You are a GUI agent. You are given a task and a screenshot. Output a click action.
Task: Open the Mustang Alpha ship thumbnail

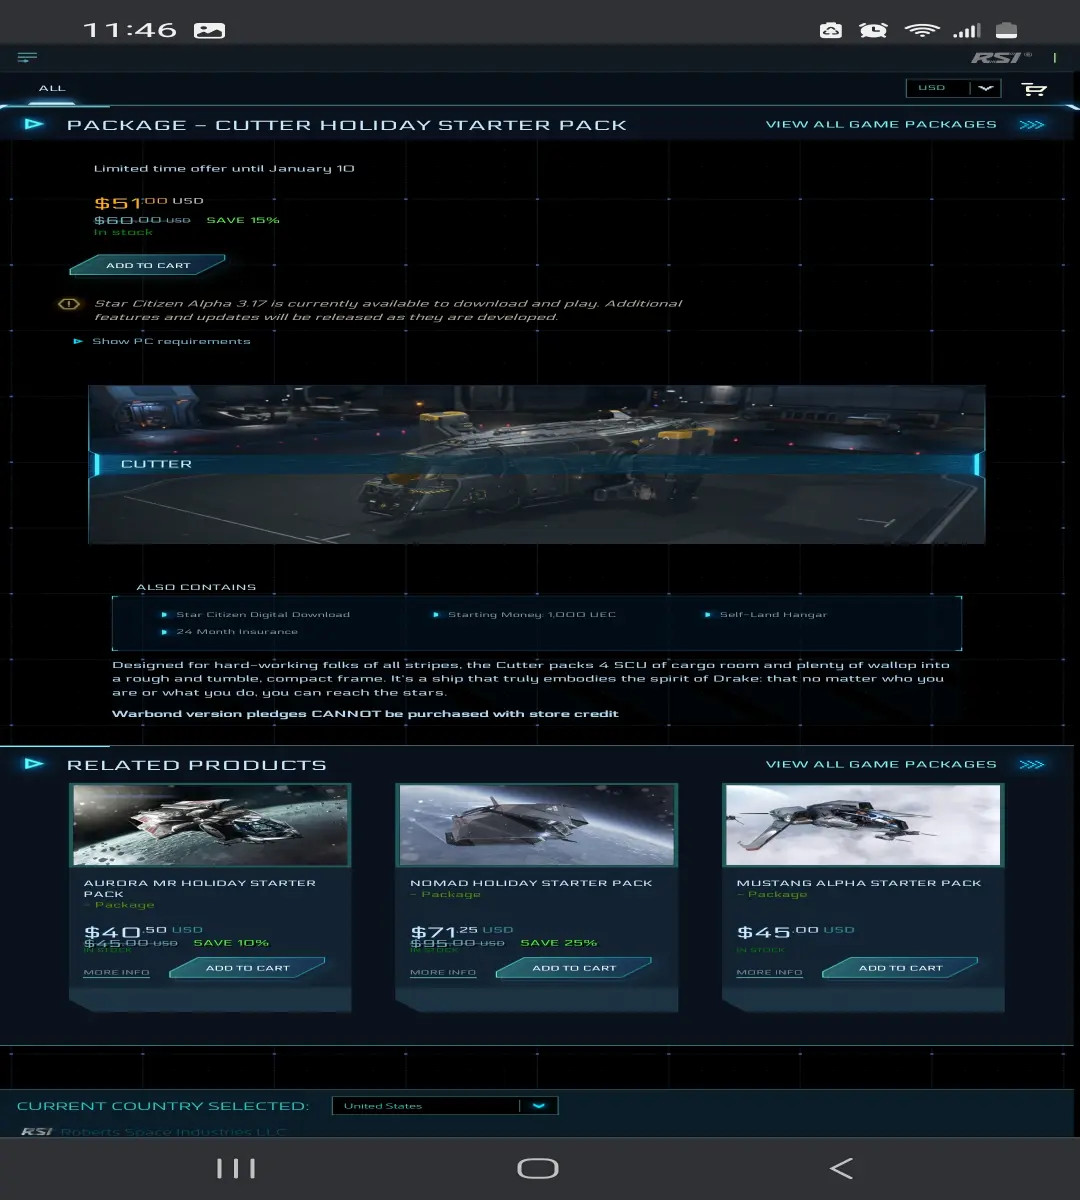[863, 825]
